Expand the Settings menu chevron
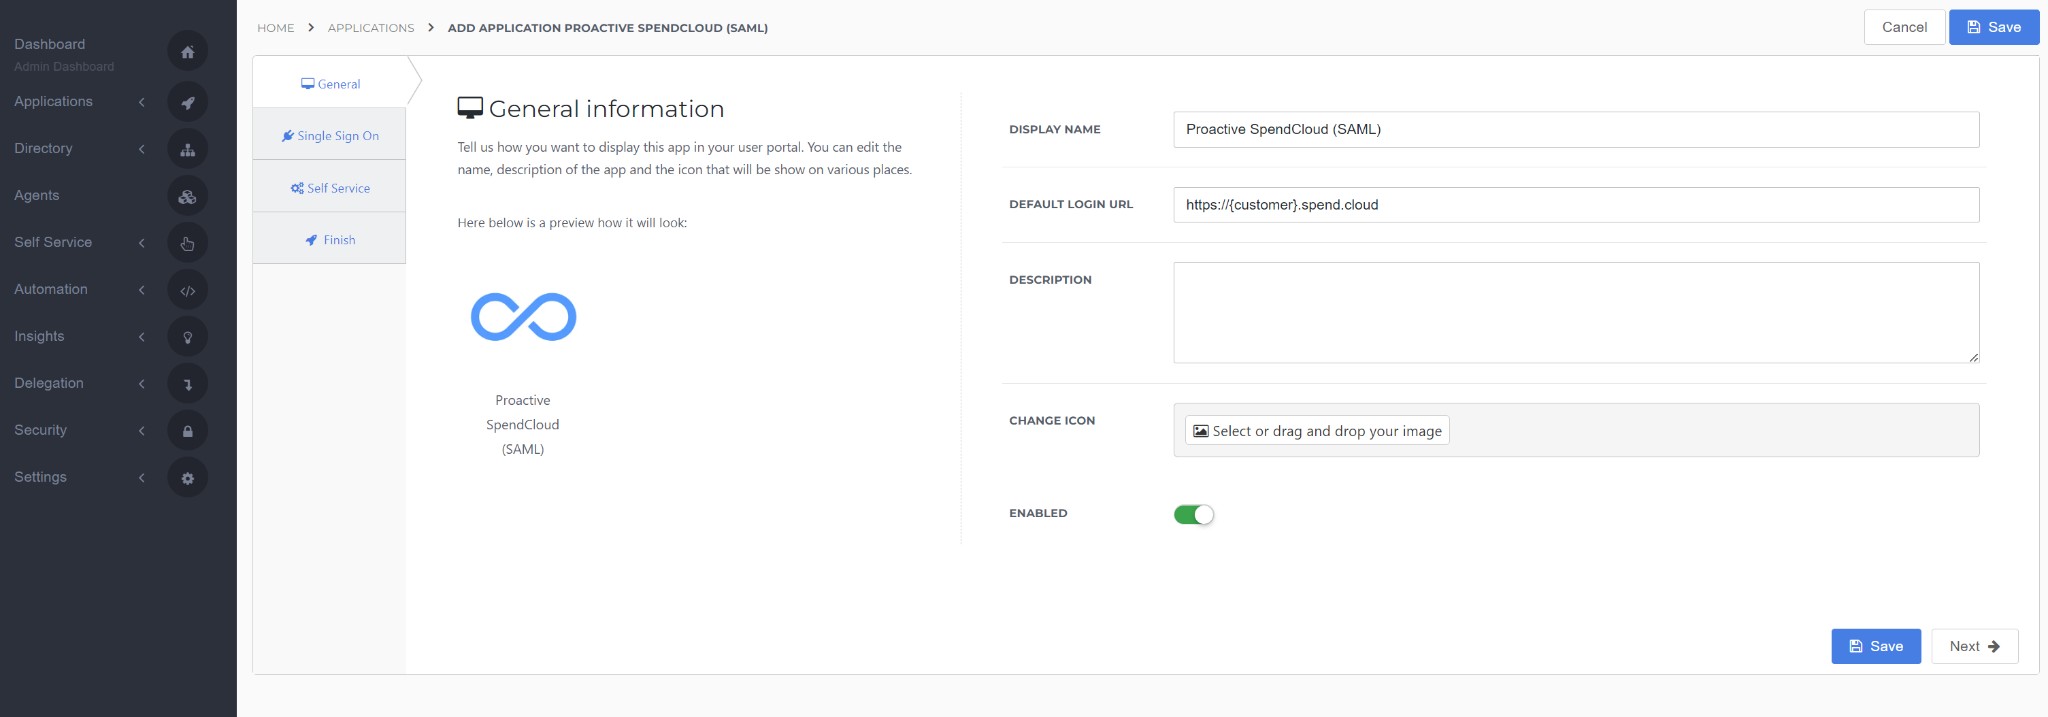The width and height of the screenshot is (2048, 717). click(x=142, y=478)
